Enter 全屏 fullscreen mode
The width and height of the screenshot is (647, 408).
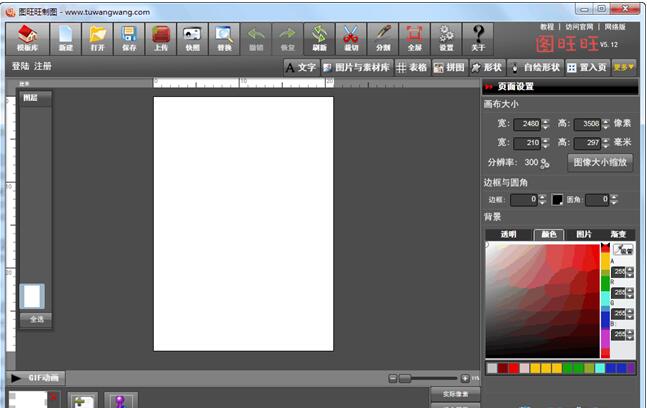click(x=414, y=38)
